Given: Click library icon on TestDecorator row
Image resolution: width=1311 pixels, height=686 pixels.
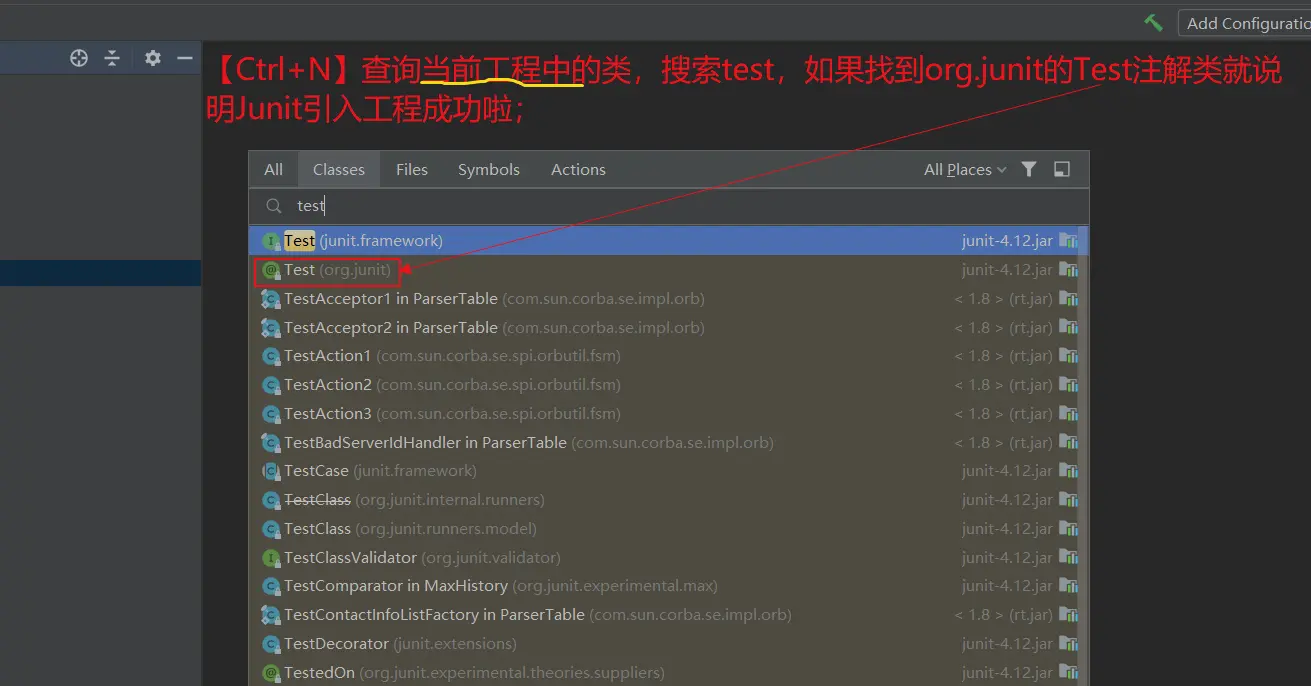Looking at the screenshot, I should (x=1069, y=644).
